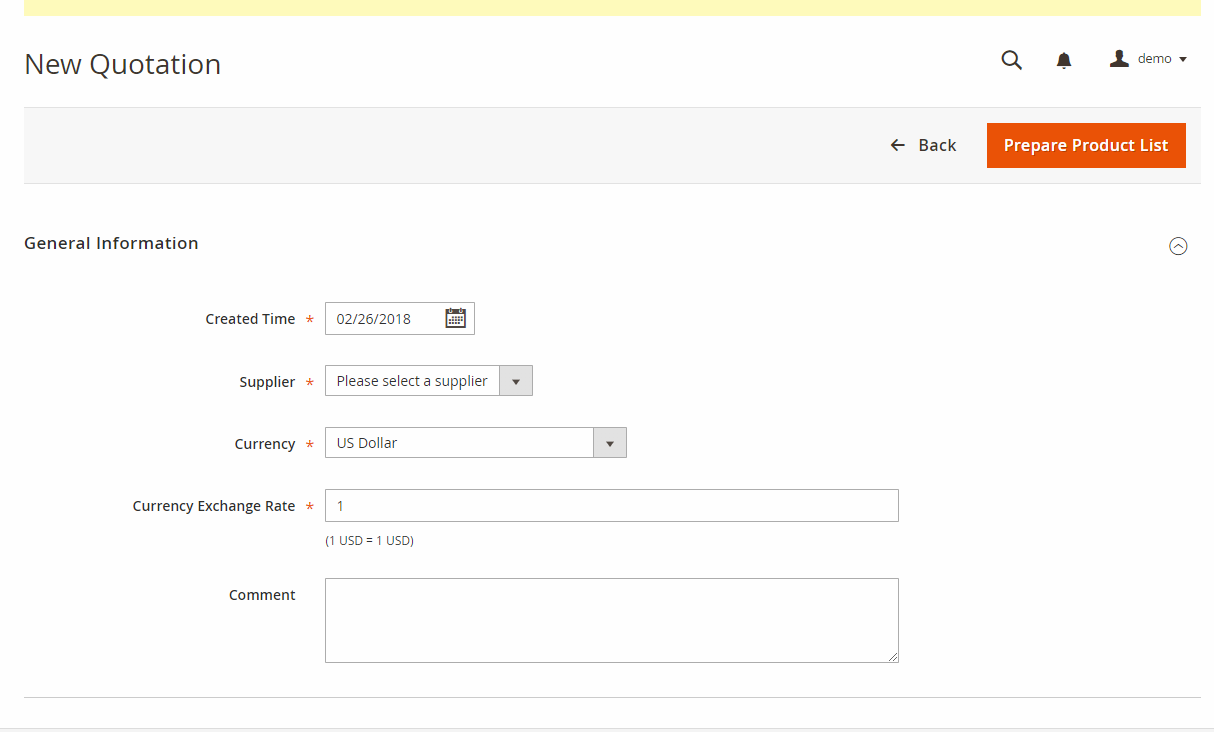The height and width of the screenshot is (732, 1214).
Task: Focus the Created Time date field
Action: click(x=400, y=319)
